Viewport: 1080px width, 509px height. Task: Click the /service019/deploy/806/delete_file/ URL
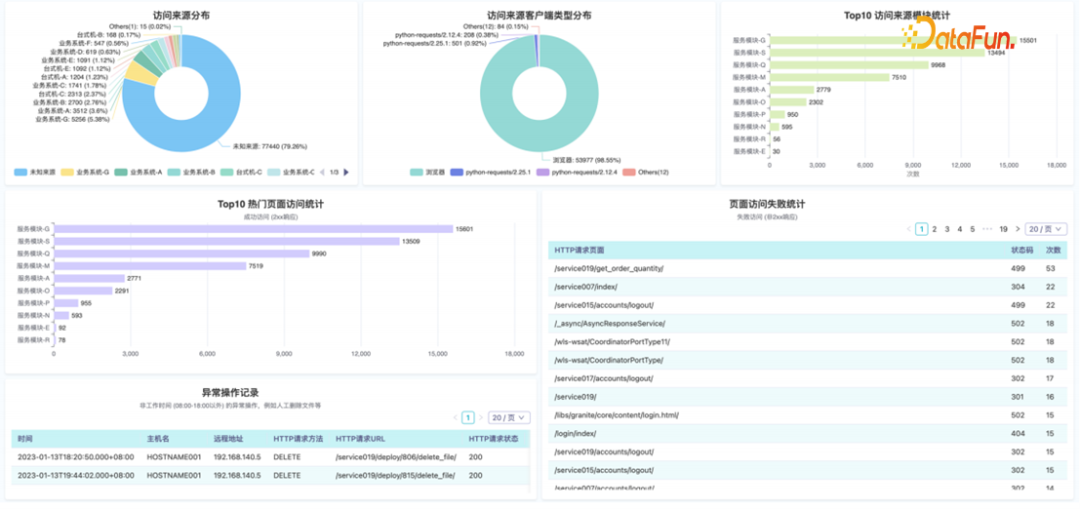[395, 456]
